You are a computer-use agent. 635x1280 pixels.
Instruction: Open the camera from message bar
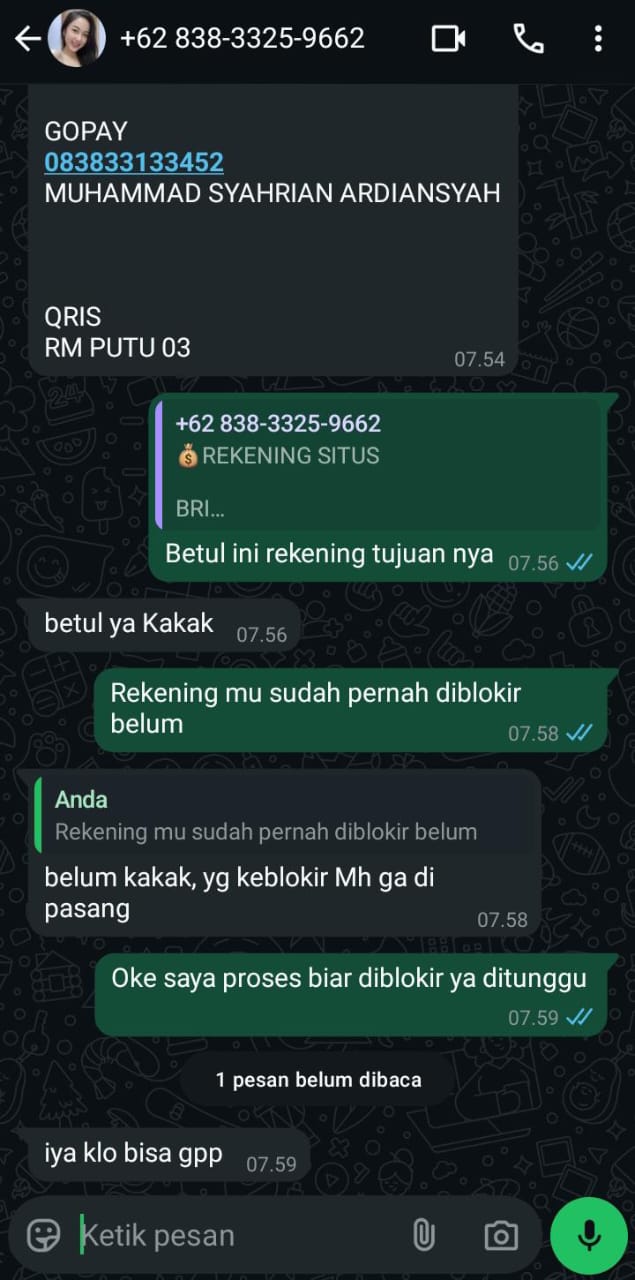(500, 1235)
